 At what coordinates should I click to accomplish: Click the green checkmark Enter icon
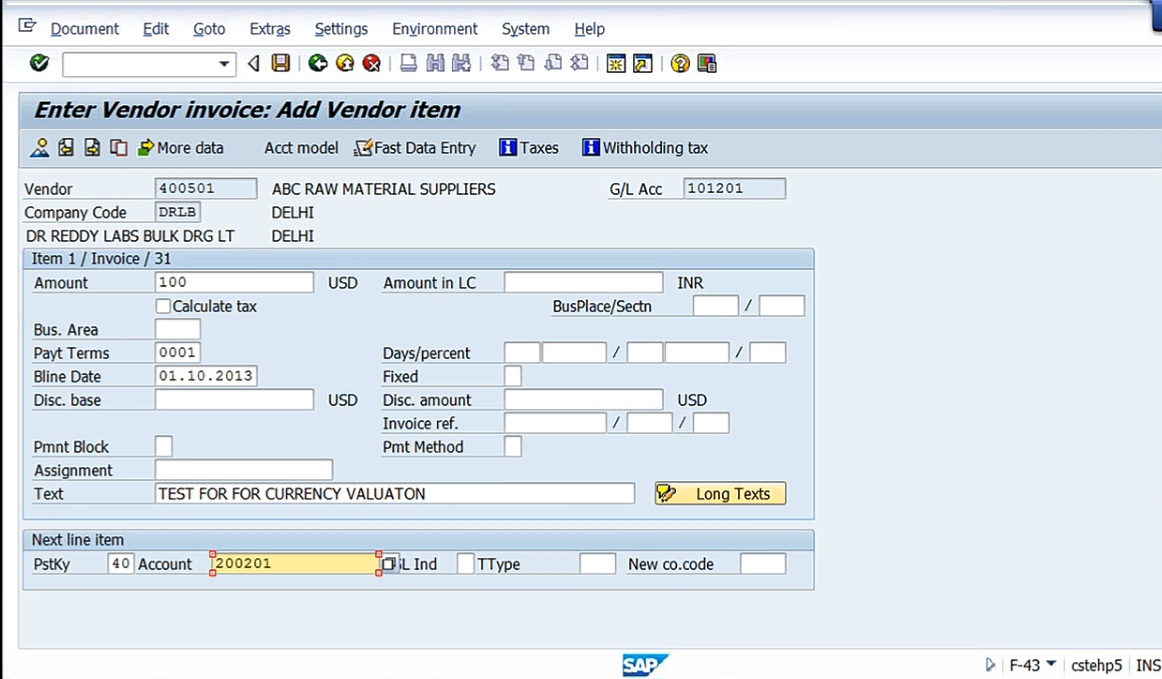click(x=39, y=63)
